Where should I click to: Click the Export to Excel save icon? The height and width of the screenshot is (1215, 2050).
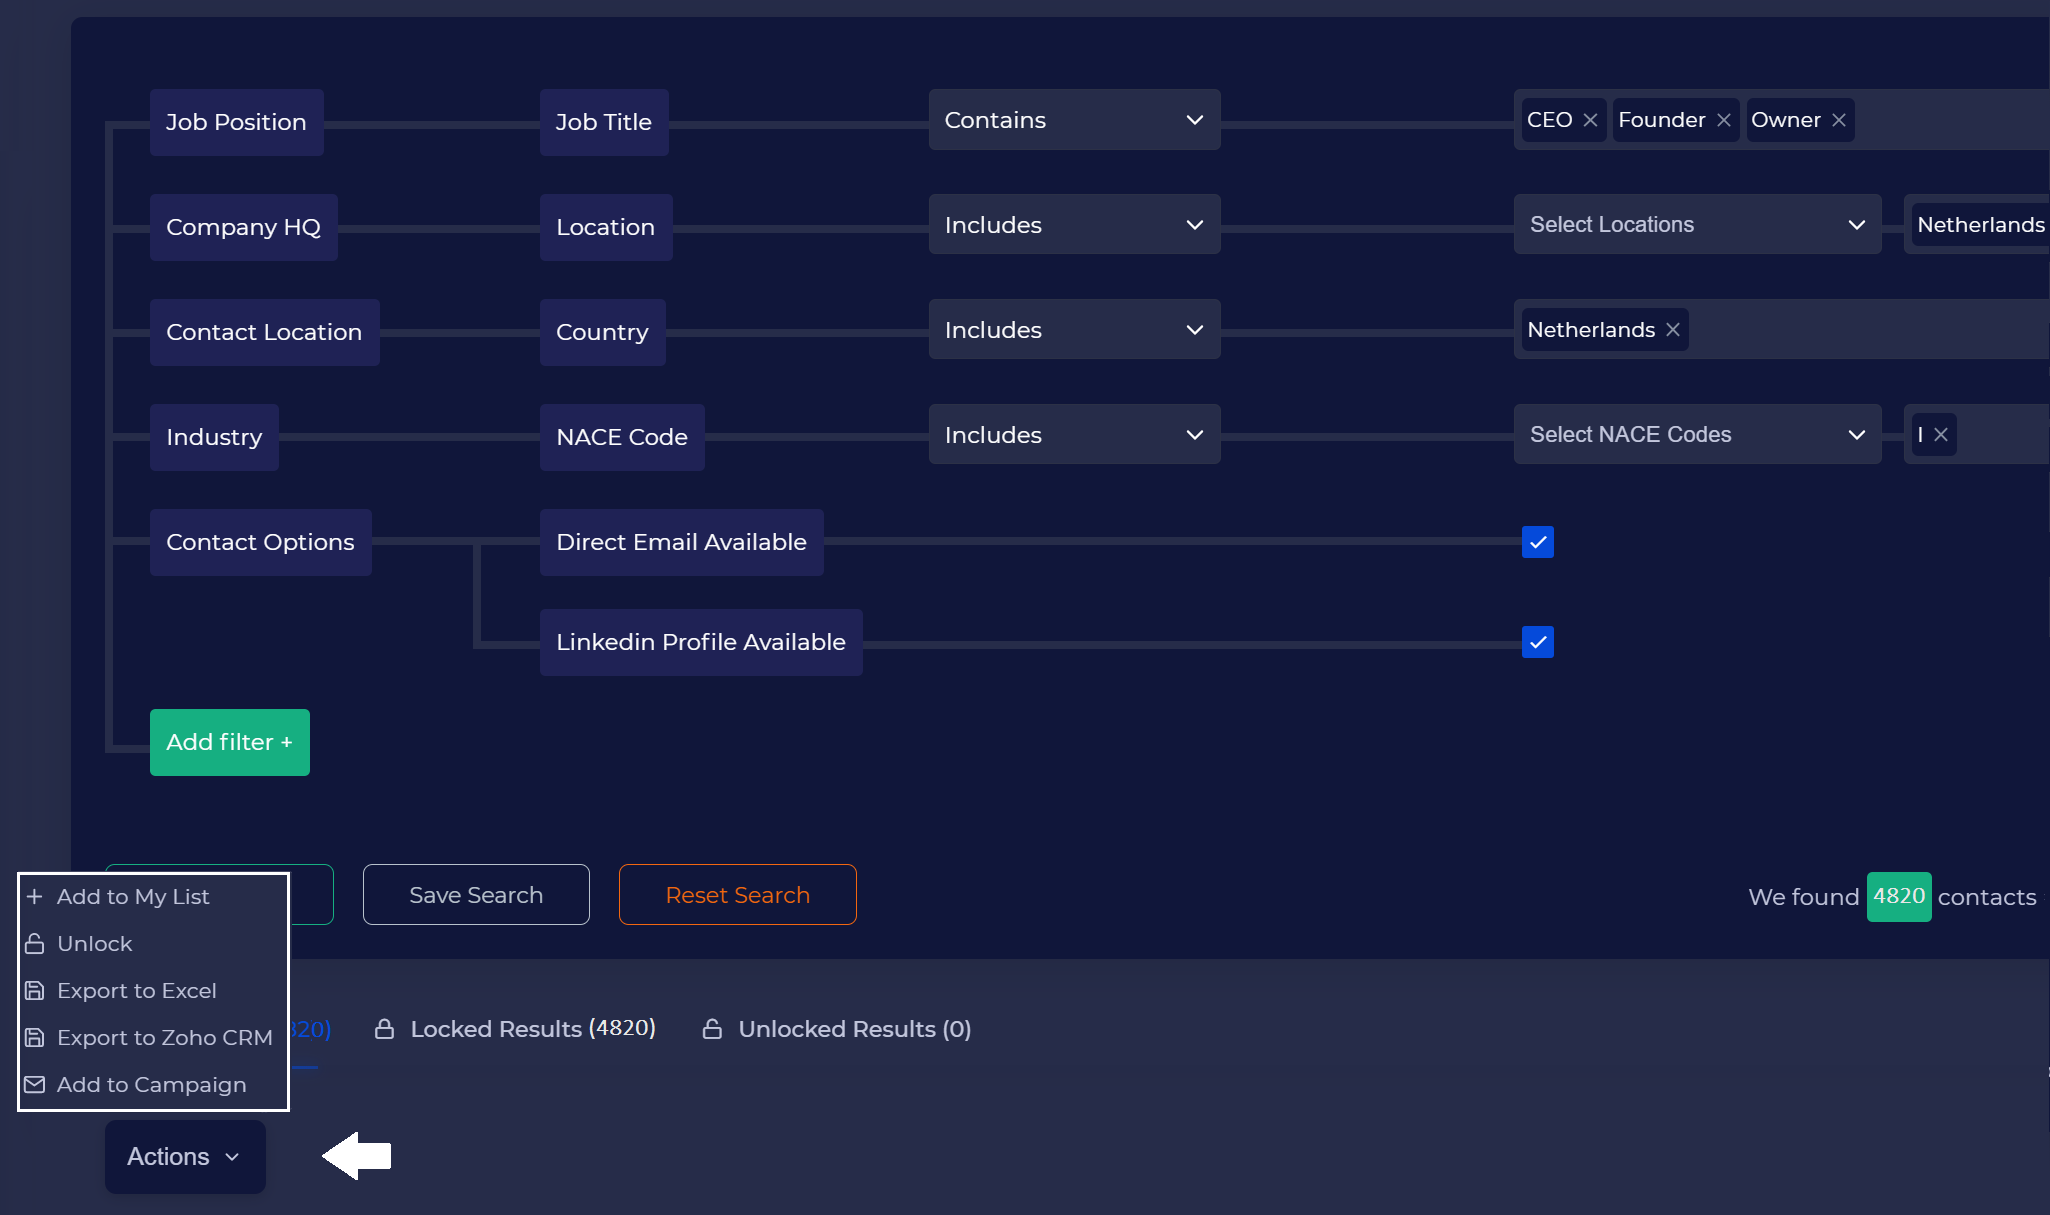(x=35, y=991)
